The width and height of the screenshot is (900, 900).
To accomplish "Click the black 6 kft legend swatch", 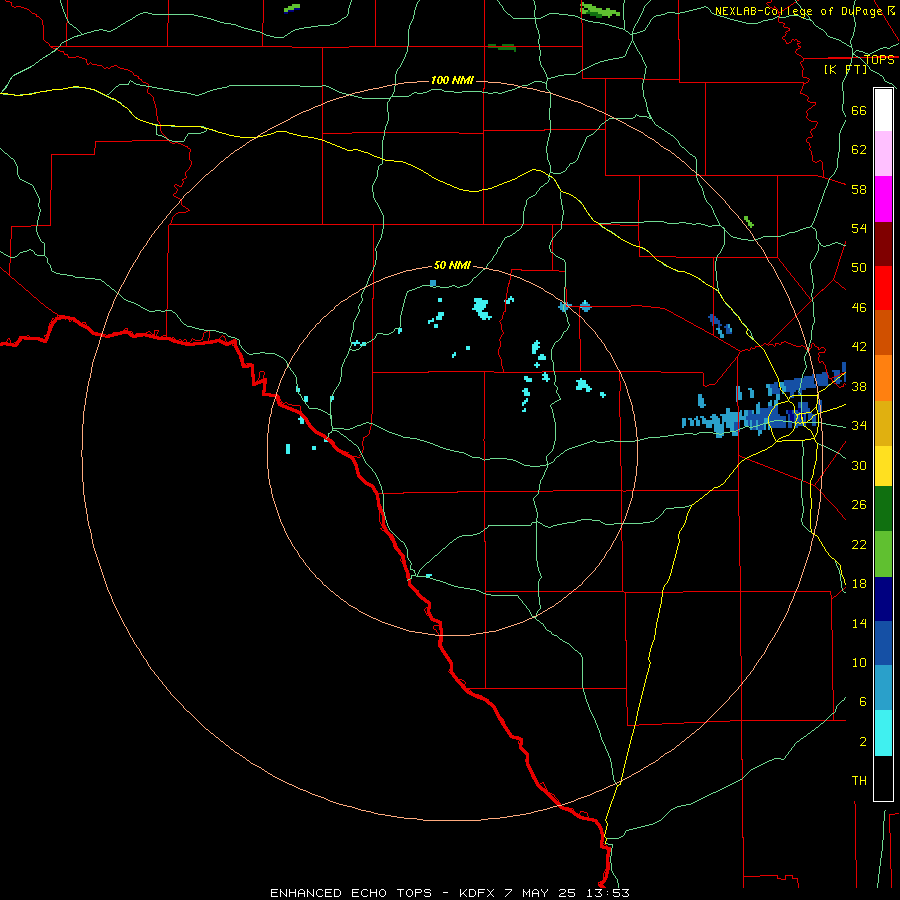I will coord(883,778).
